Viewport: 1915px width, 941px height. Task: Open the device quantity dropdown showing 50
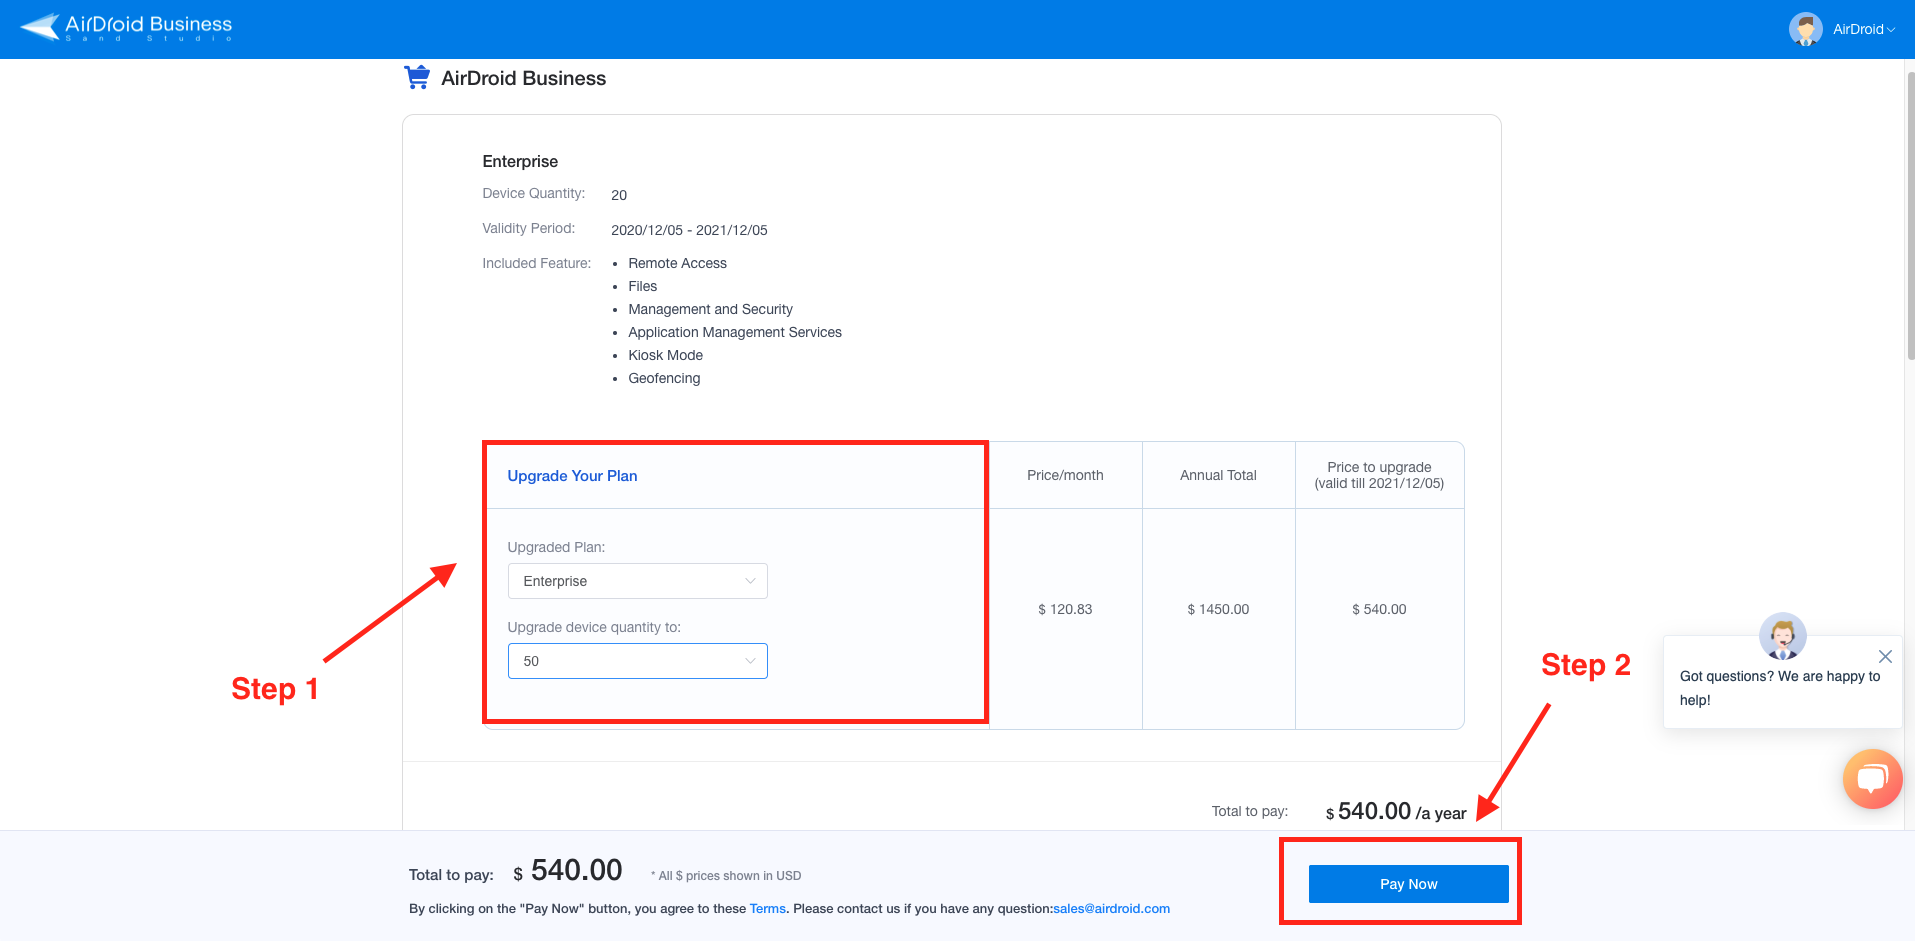pos(637,661)
